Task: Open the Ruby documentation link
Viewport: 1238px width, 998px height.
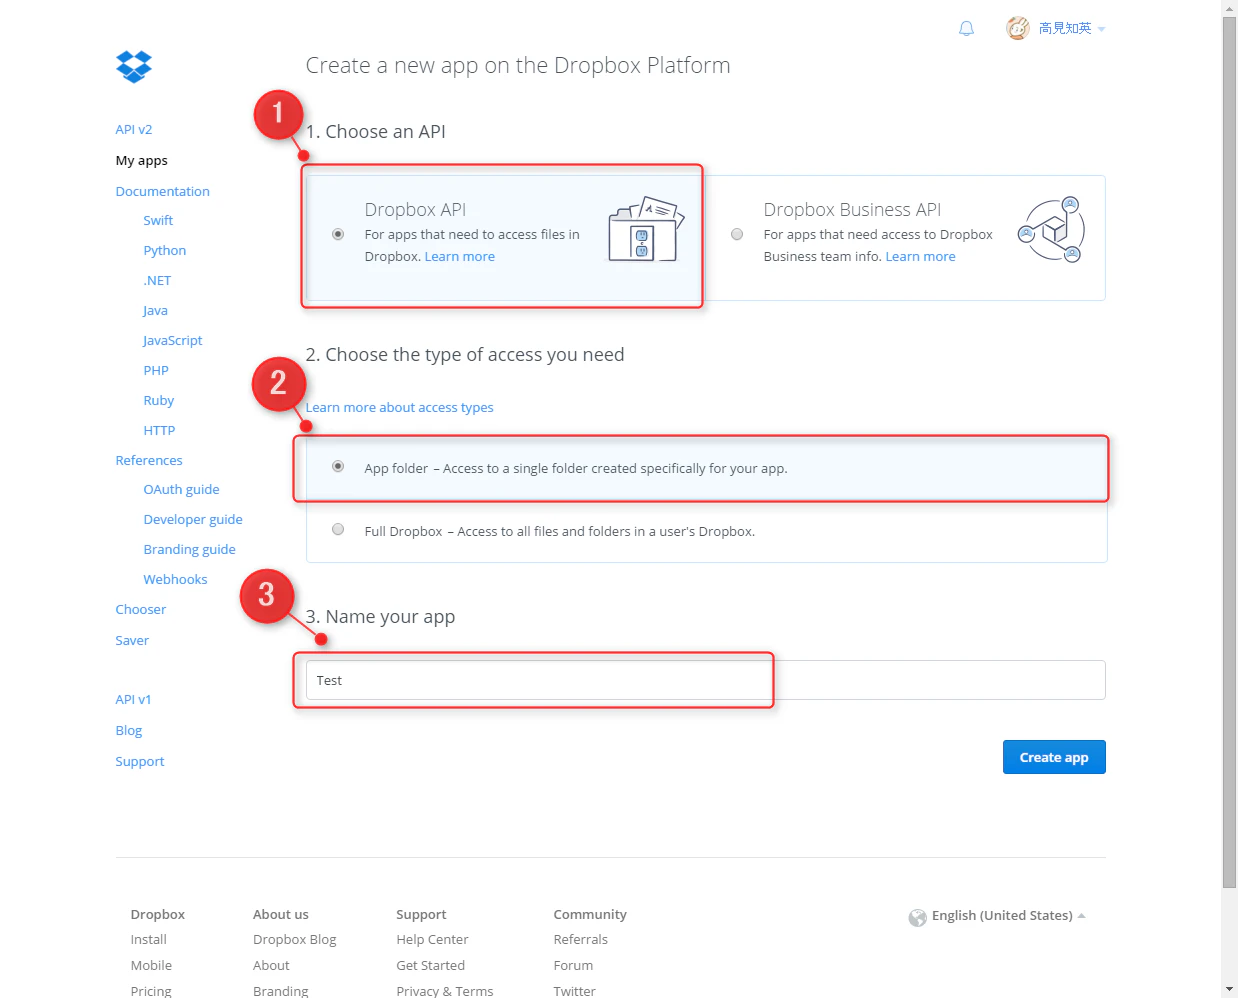Action: coord(159,401)
